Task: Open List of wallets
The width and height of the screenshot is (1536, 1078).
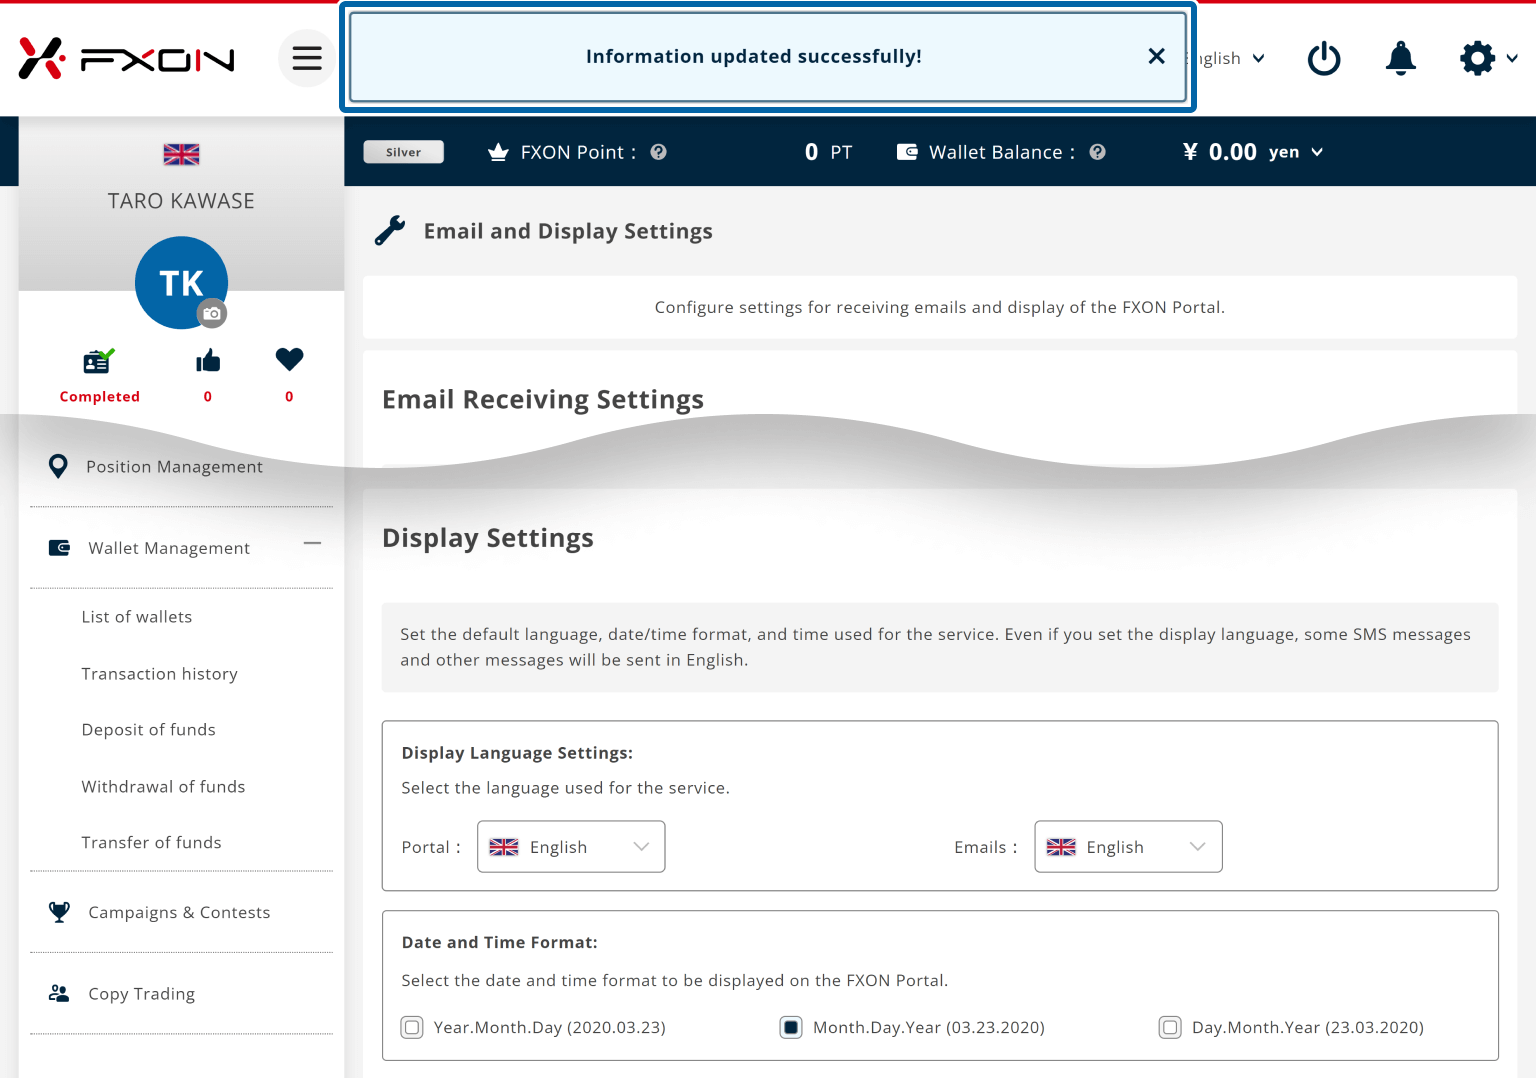Action: click(137, 617)
